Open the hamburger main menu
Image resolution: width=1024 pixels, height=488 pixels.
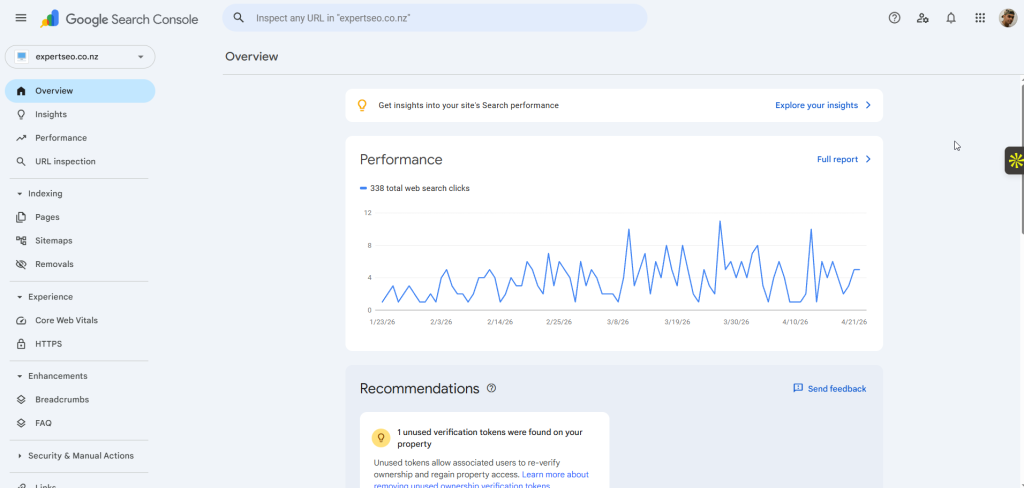coord(21,18)
